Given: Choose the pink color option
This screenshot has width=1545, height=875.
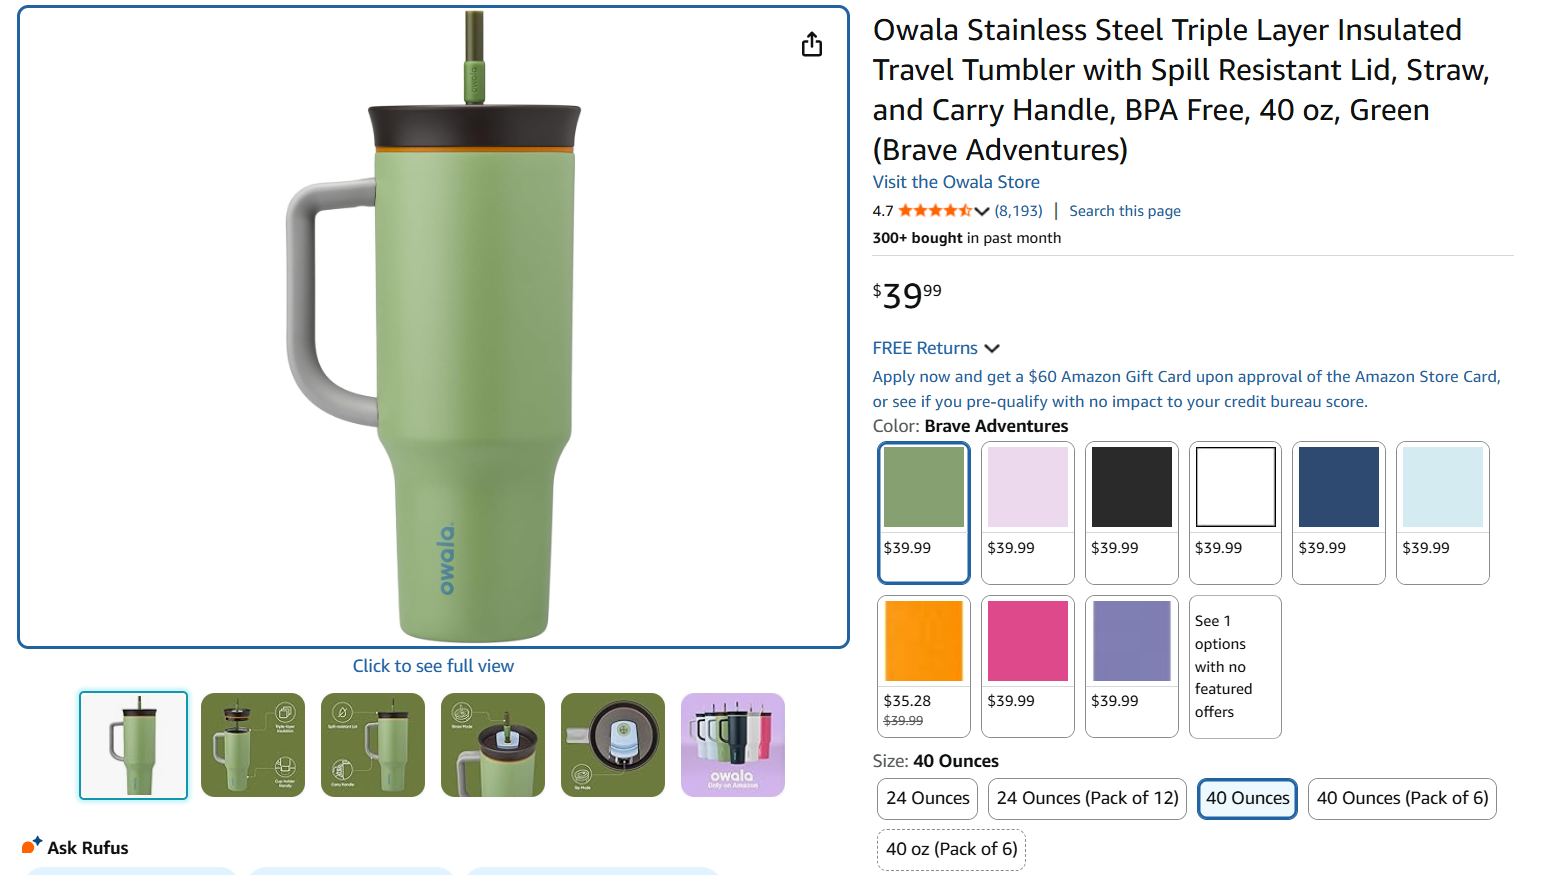Looking at the screenshot, I should click(1027, 641).
